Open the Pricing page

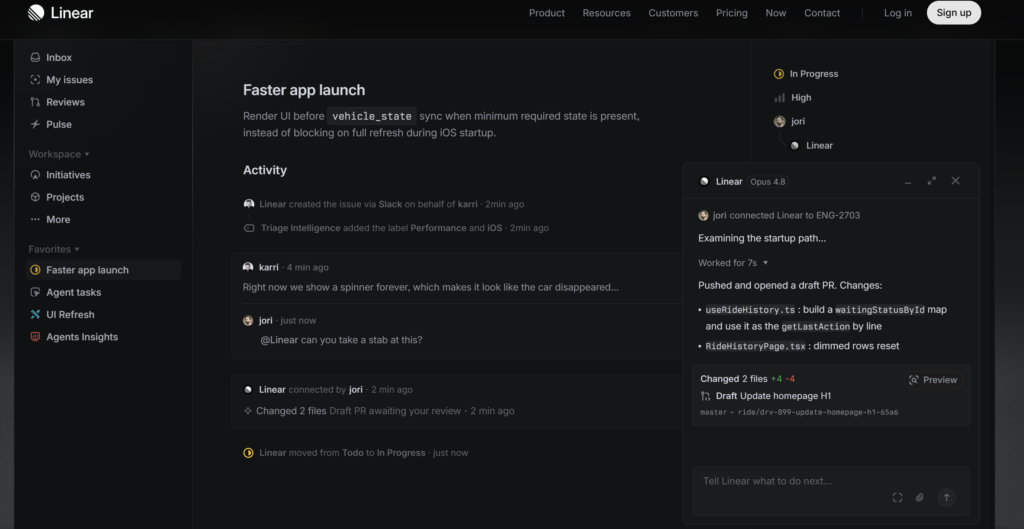coord(731,13)
